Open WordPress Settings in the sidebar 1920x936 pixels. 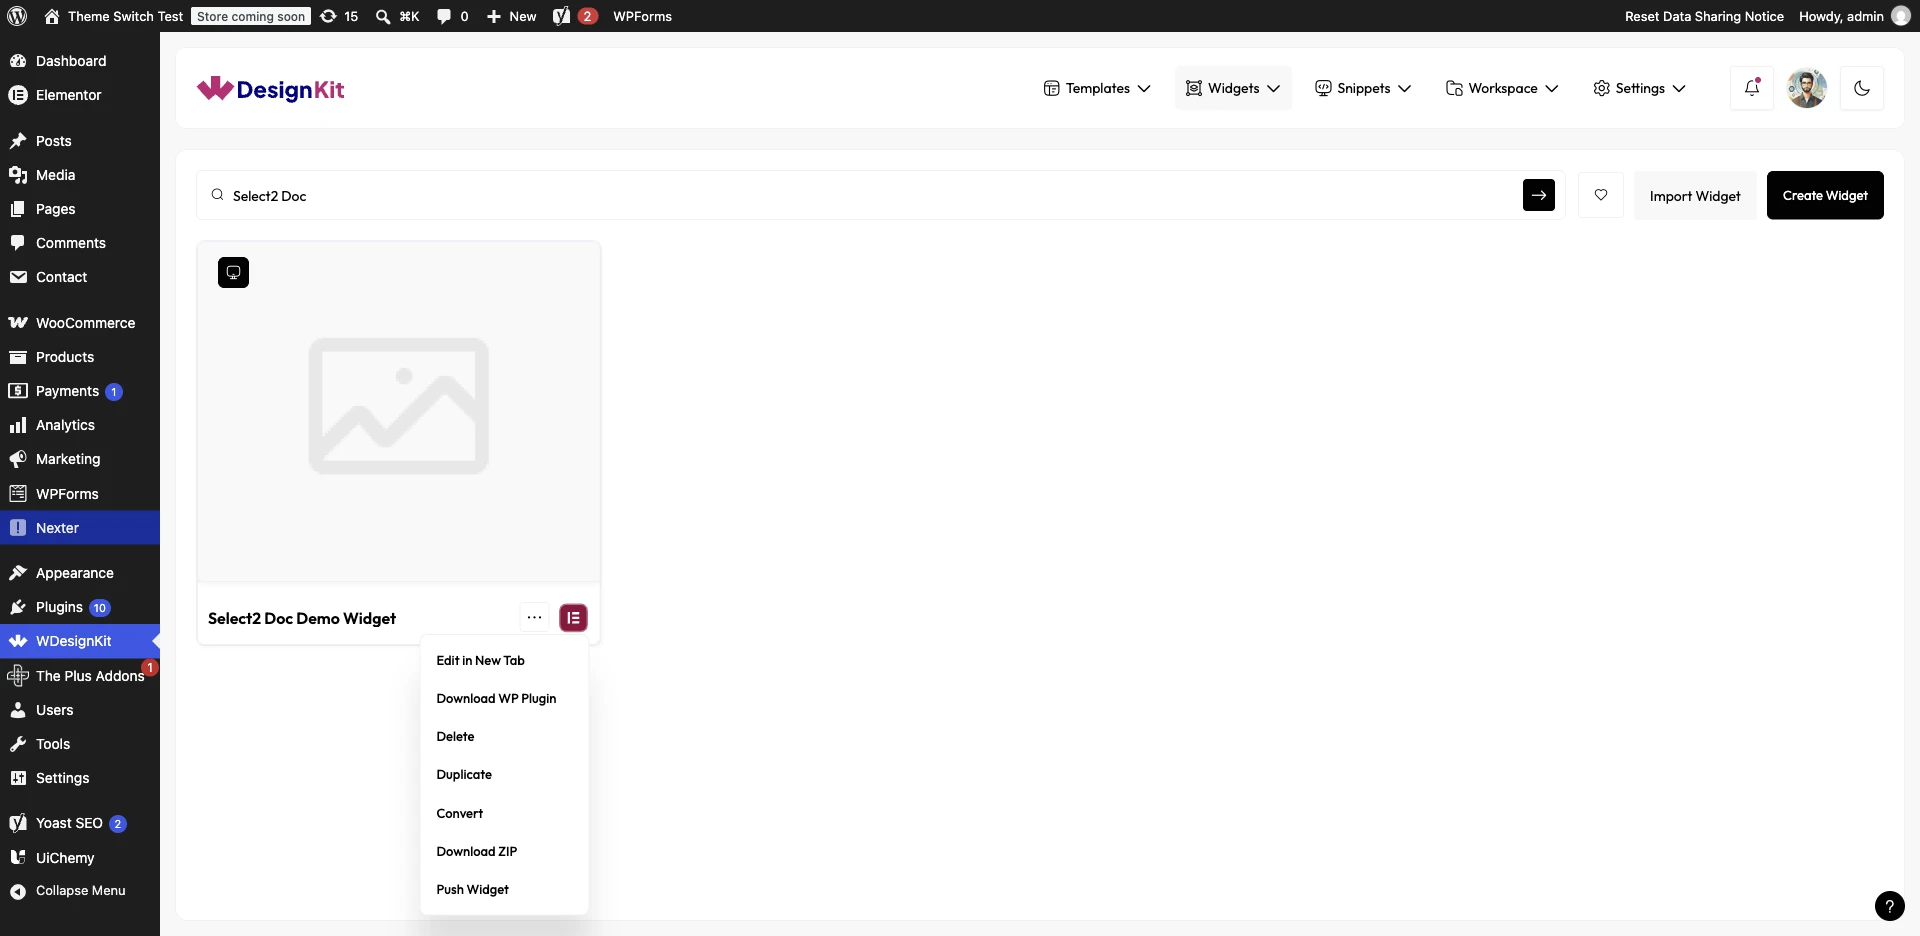(80, 778)
